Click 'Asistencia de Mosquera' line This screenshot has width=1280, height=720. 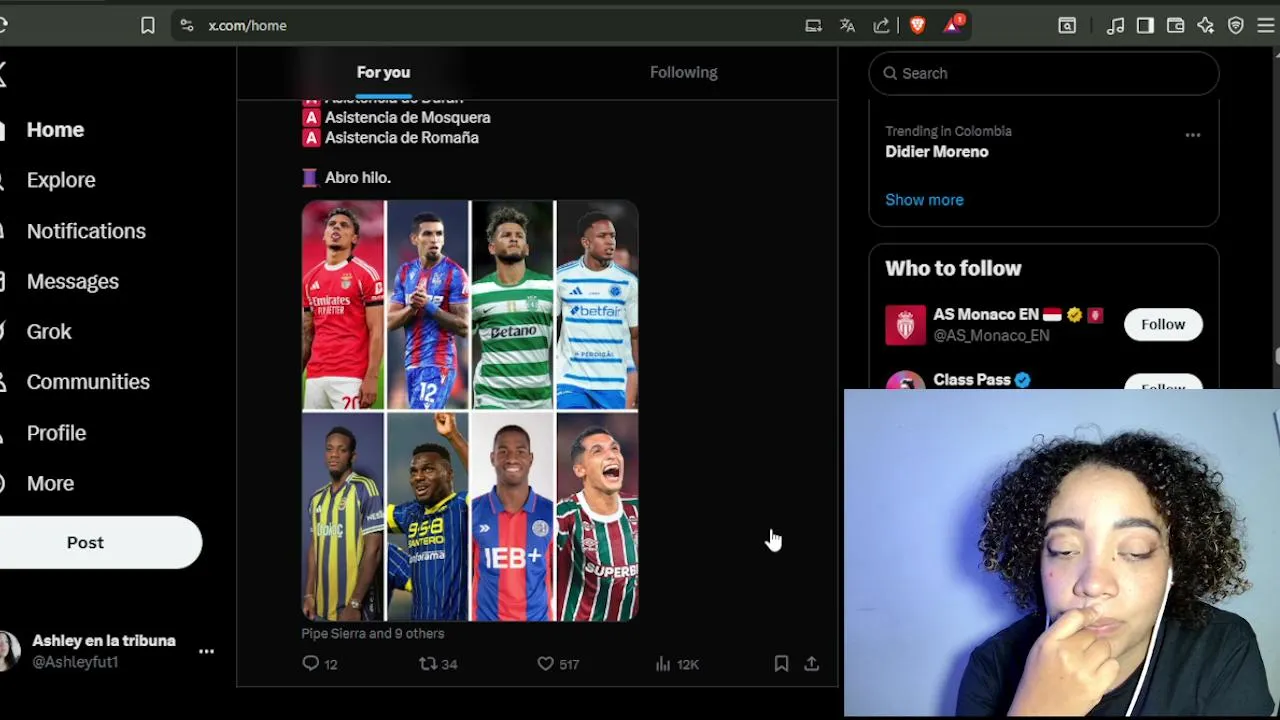407,117
